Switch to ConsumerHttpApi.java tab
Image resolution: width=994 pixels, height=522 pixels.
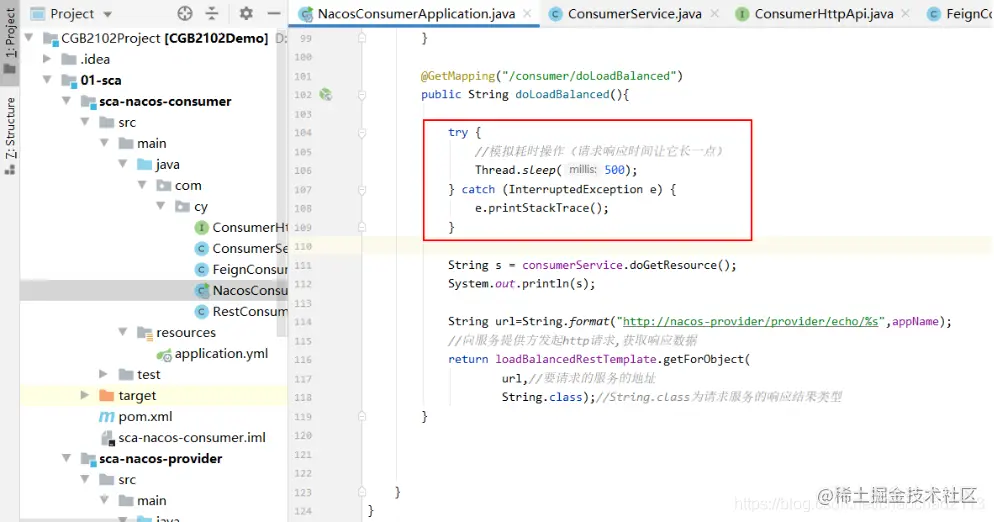point(823,14)
